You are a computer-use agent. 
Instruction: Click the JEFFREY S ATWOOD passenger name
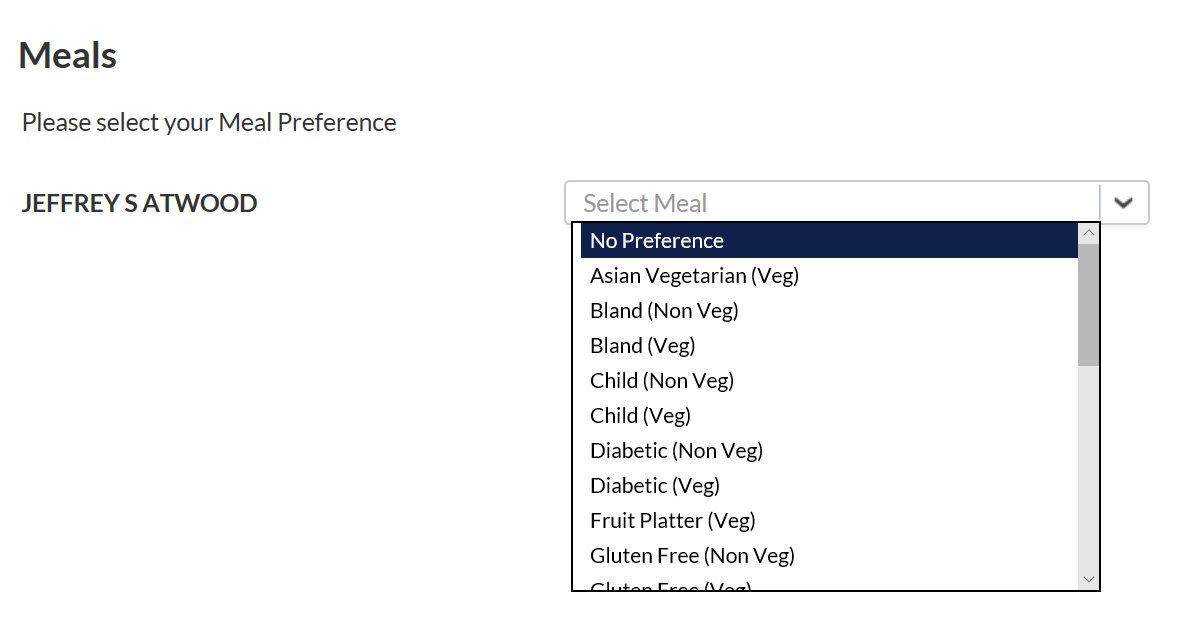click(x=139, y=204)
